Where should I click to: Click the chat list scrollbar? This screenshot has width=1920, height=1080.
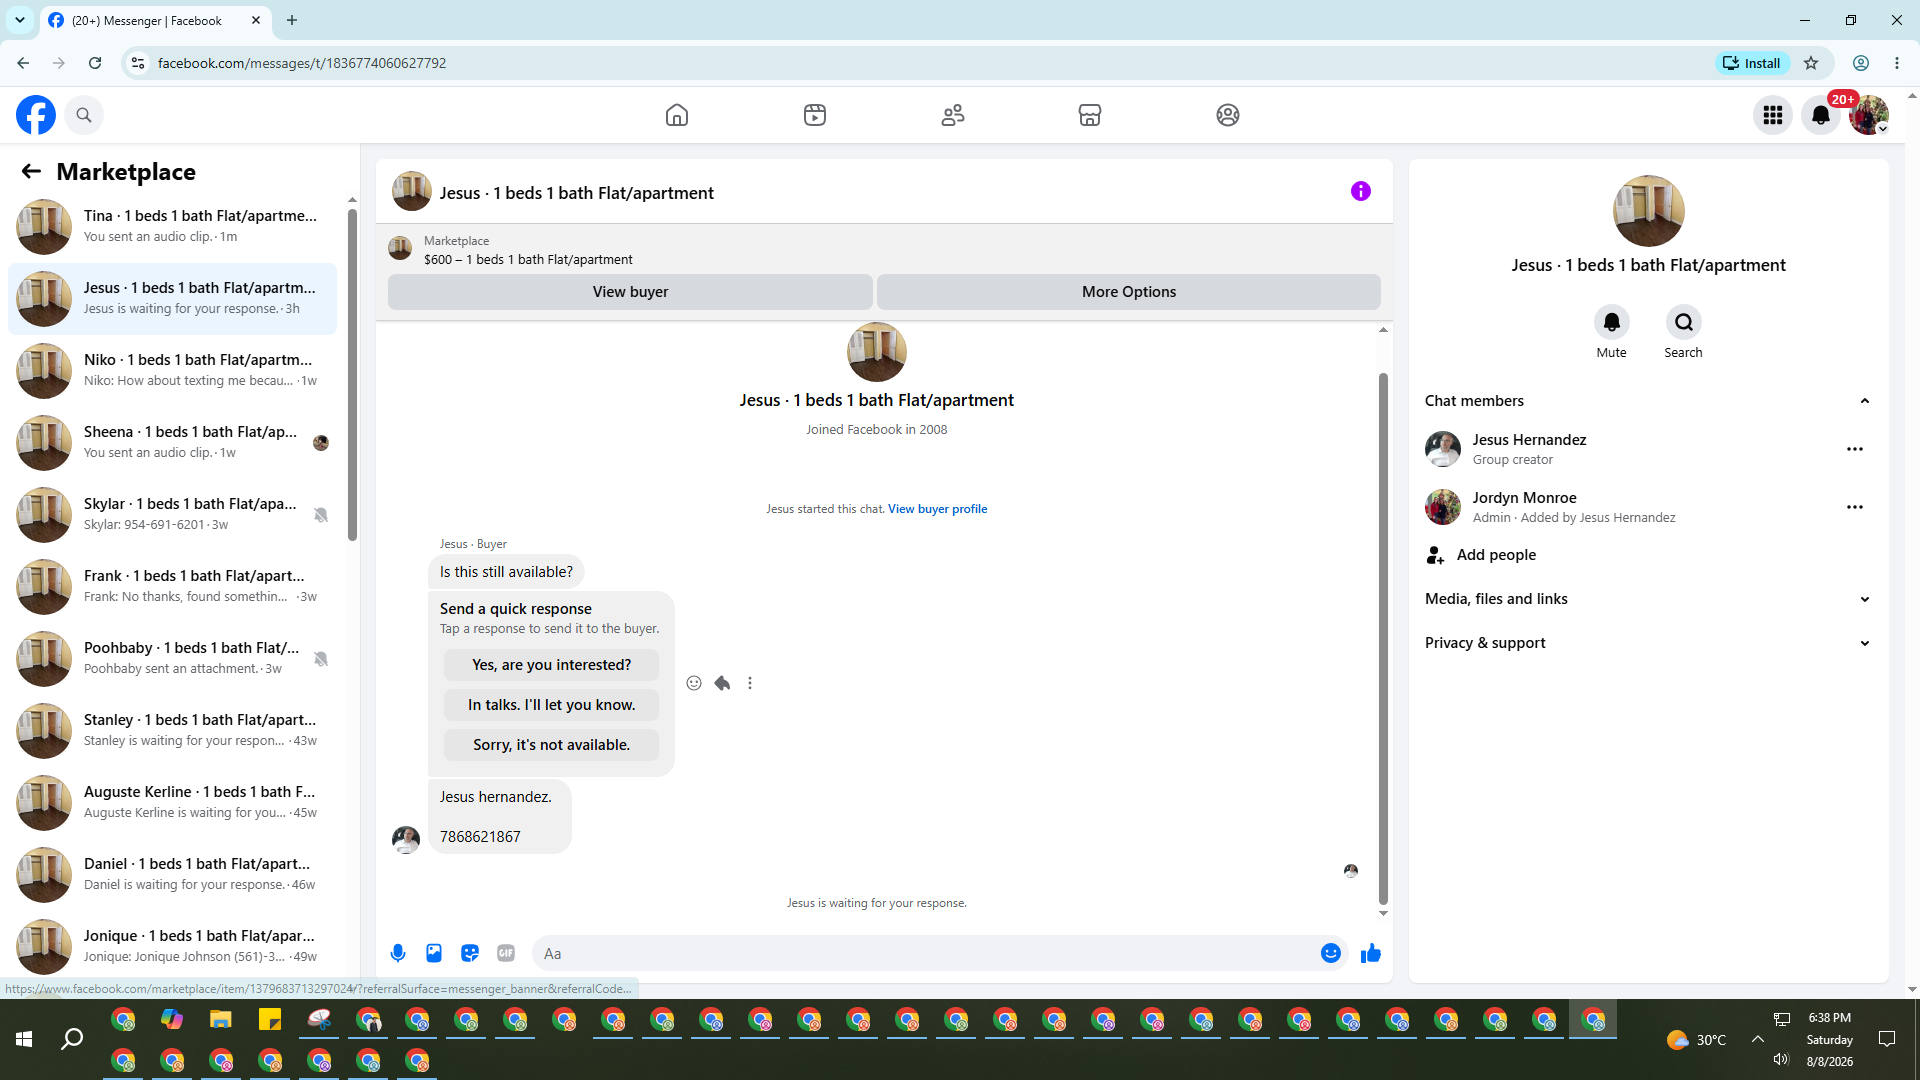pos(352,375)
